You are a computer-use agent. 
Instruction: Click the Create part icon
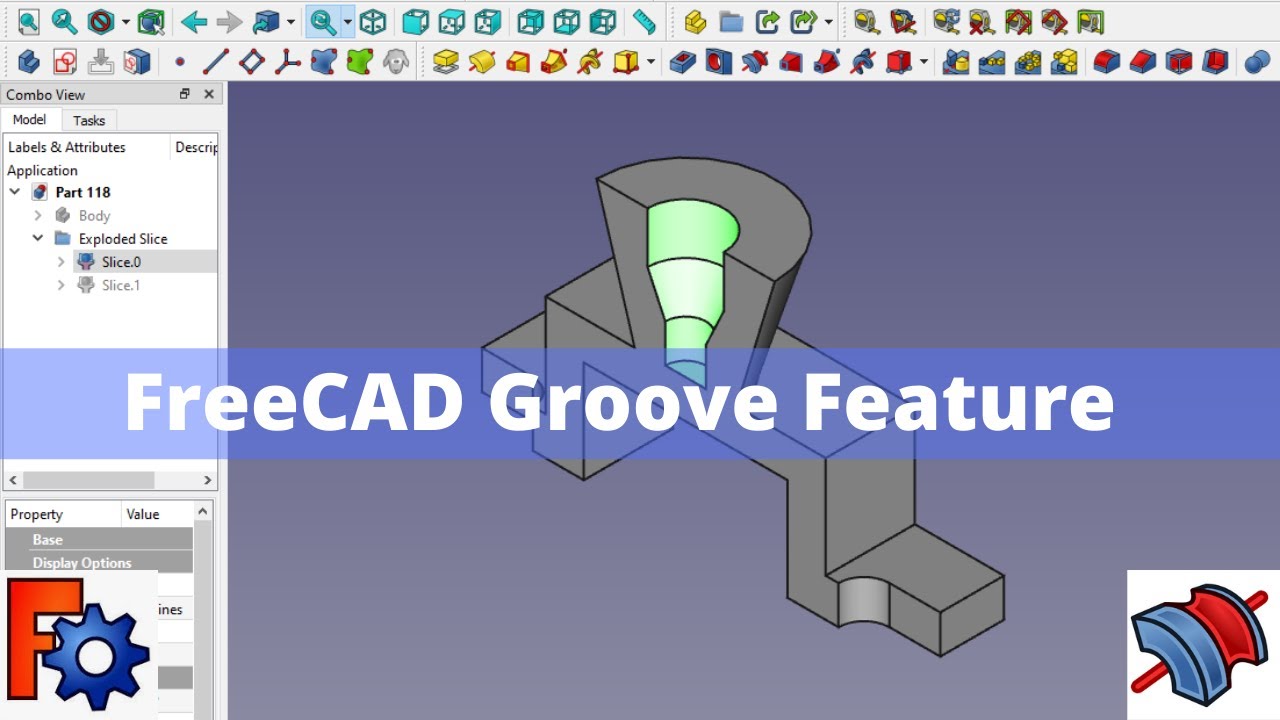point(696,21)
